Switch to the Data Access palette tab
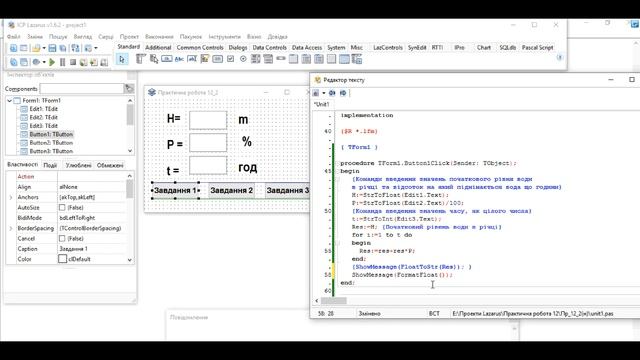This screenshot has width=640, height=360. click(307, 48)
